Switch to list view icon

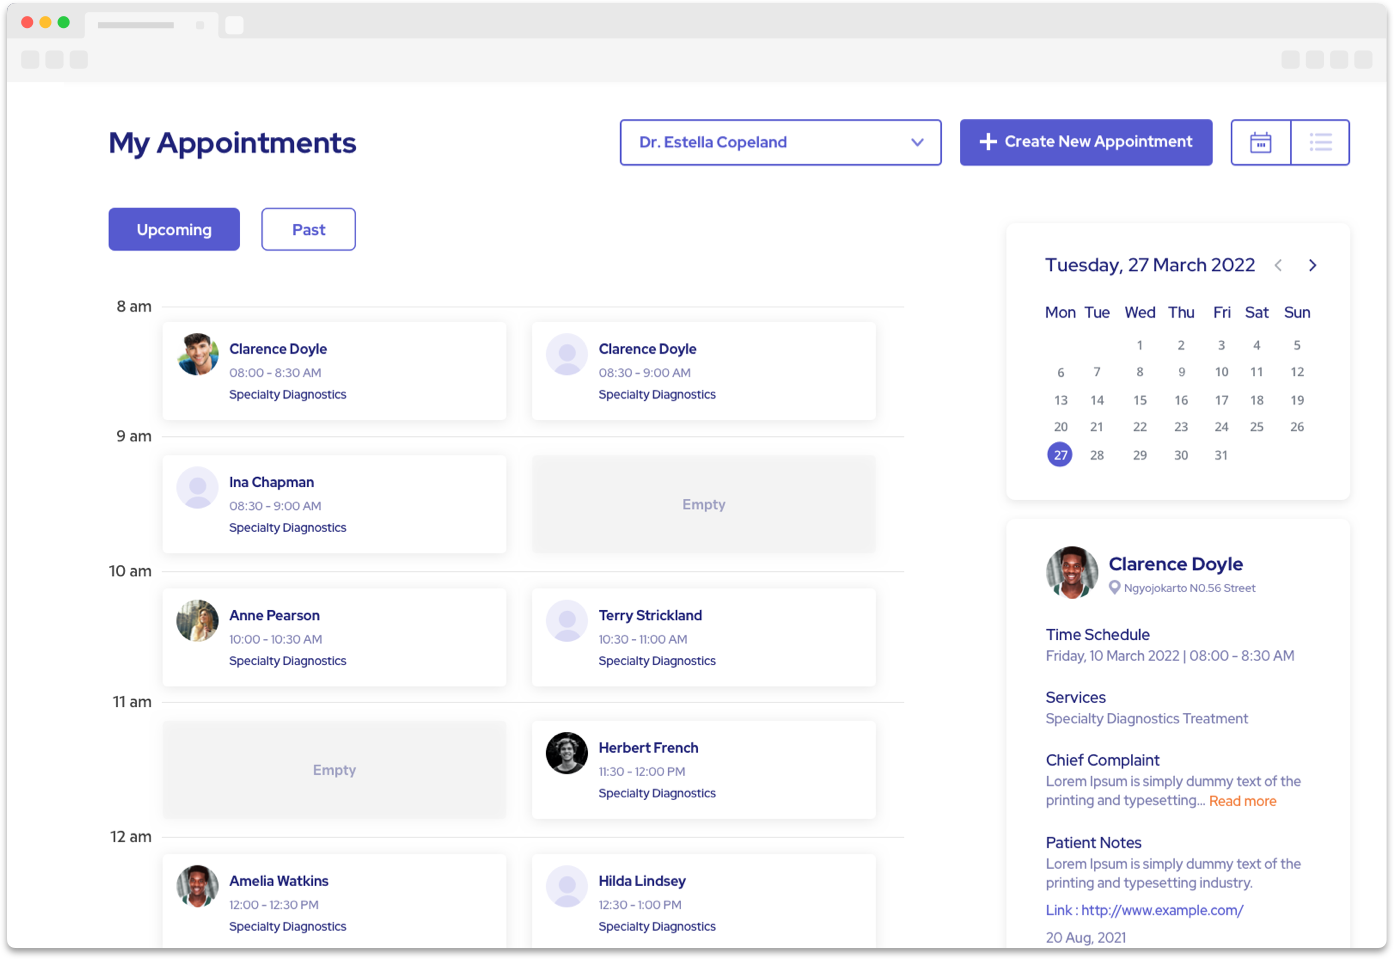(1320, 143)
